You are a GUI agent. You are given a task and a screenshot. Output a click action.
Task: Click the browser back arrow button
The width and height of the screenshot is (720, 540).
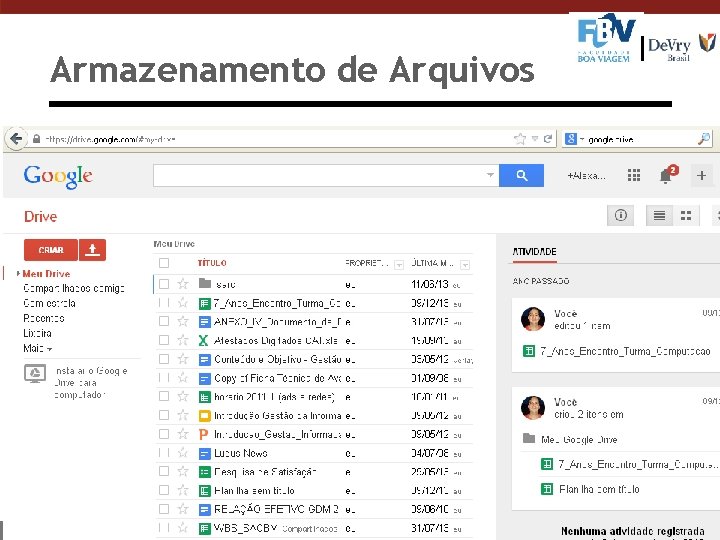pos(16,139)
